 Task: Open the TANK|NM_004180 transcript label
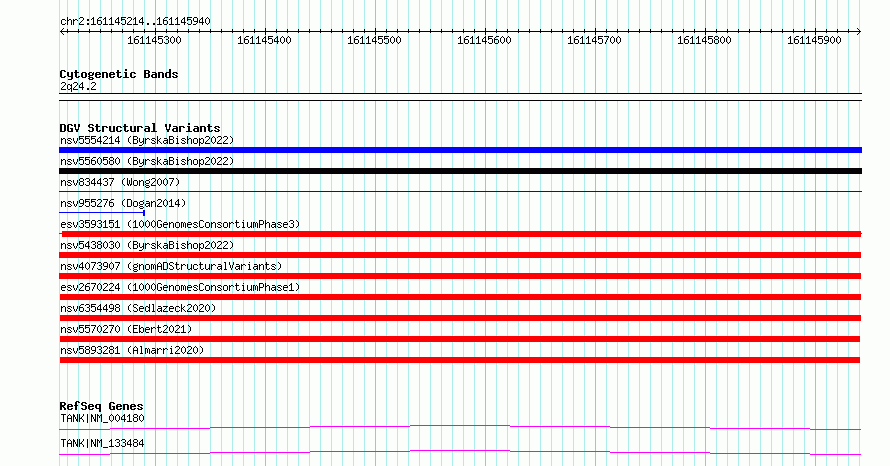point(102,418)
